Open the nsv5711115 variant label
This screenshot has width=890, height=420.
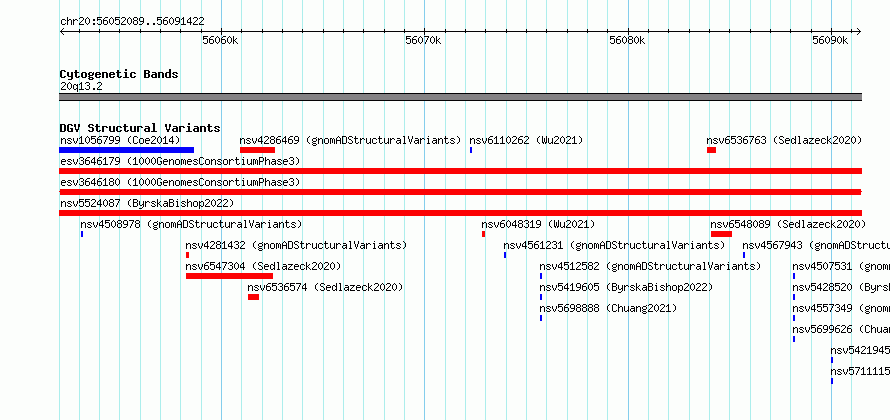point(860,371)
